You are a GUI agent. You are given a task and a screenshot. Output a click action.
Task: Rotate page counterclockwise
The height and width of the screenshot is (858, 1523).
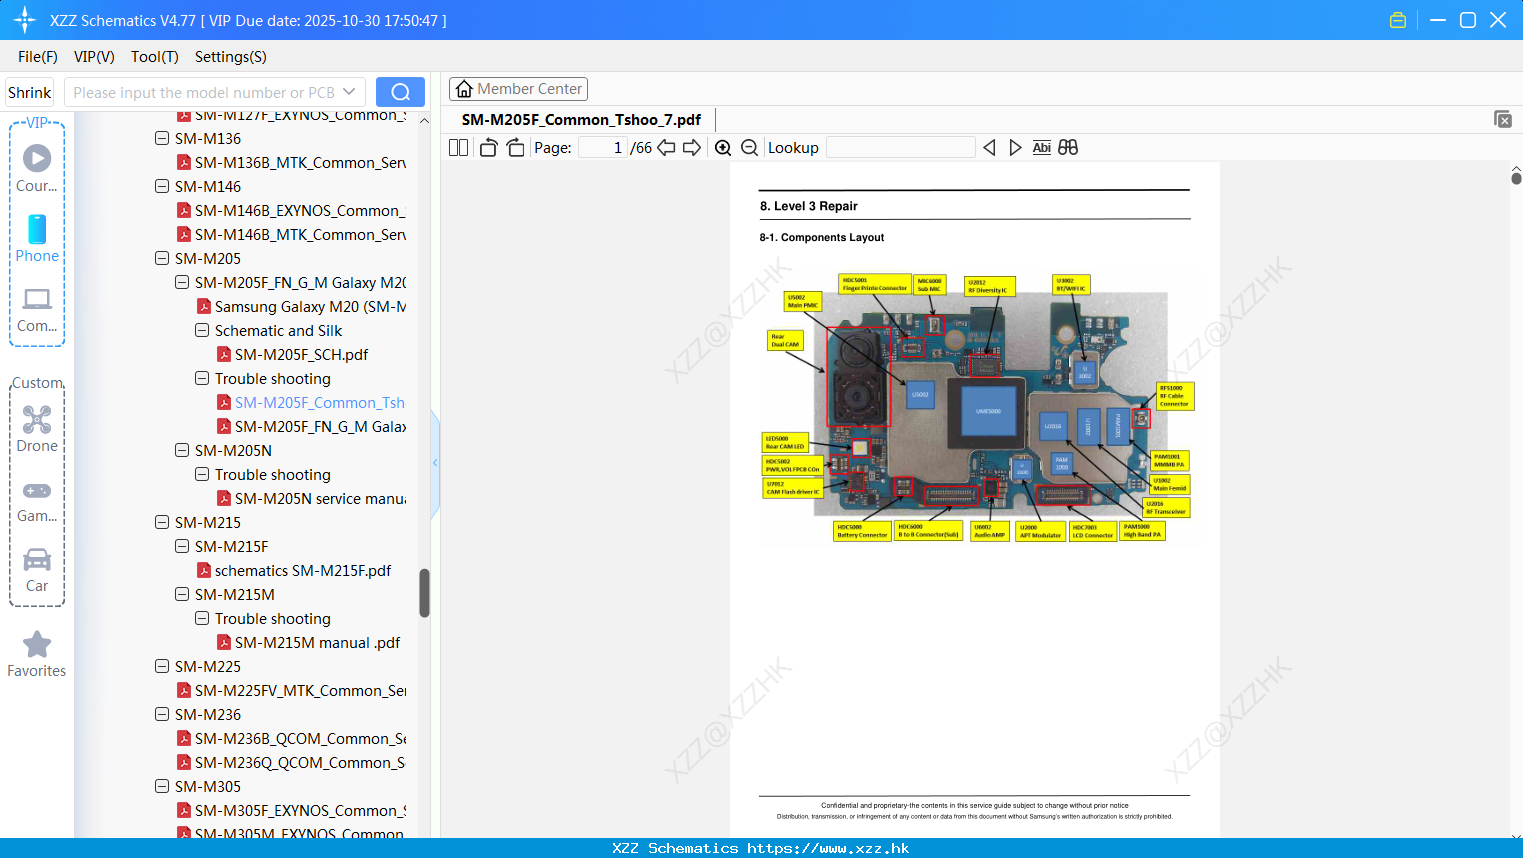(x=489, y=148)
